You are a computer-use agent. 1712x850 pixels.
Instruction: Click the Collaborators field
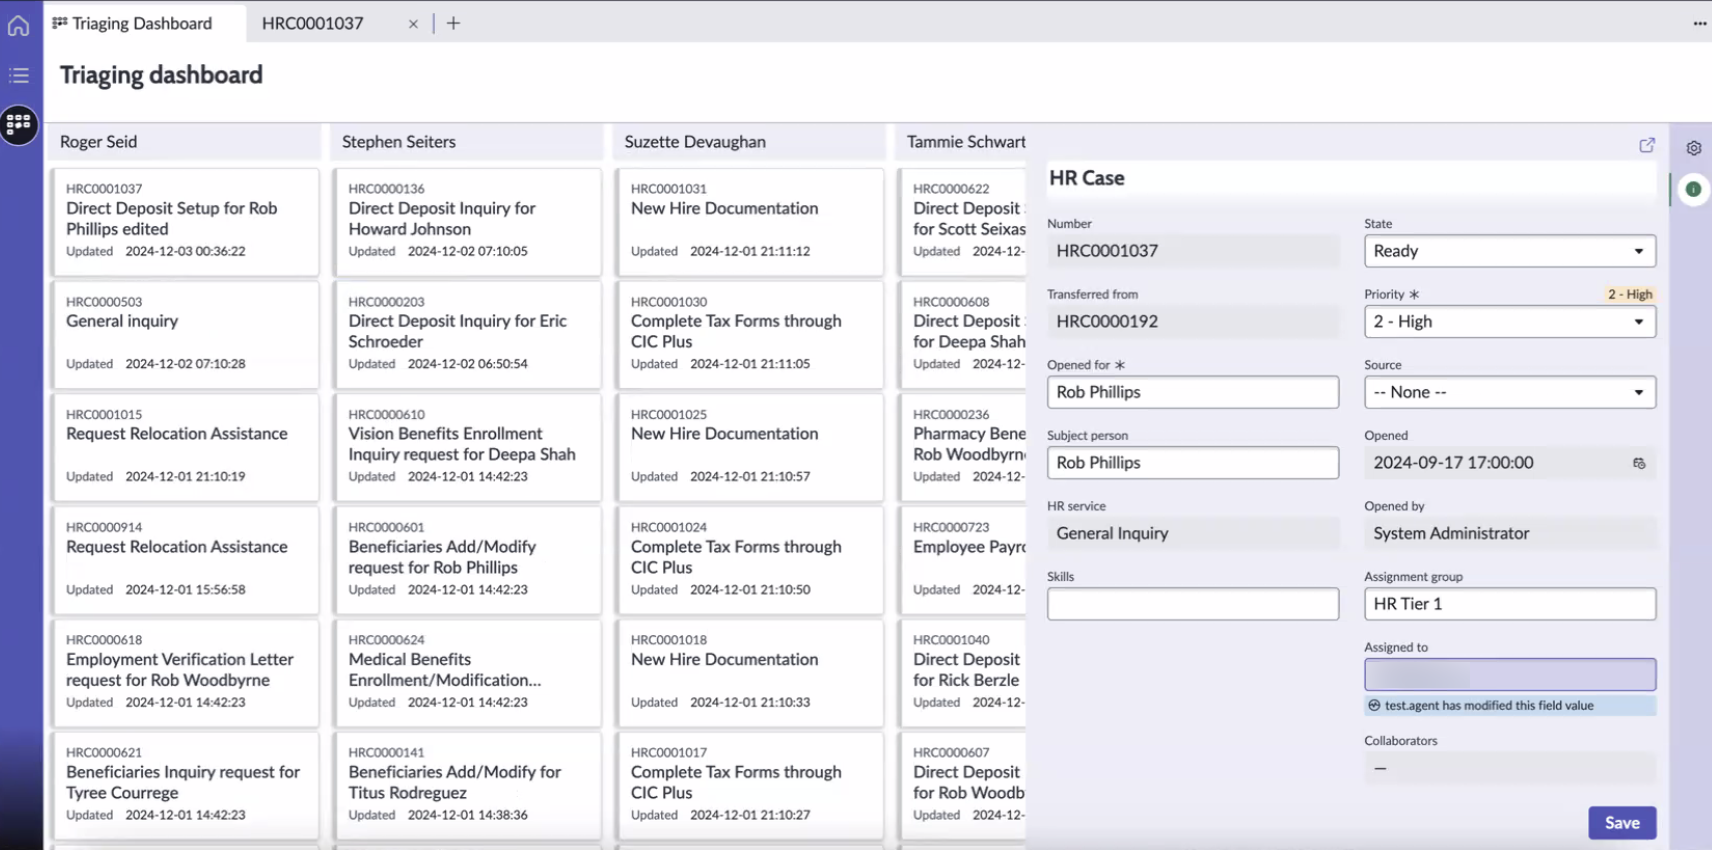point(1510,768)
